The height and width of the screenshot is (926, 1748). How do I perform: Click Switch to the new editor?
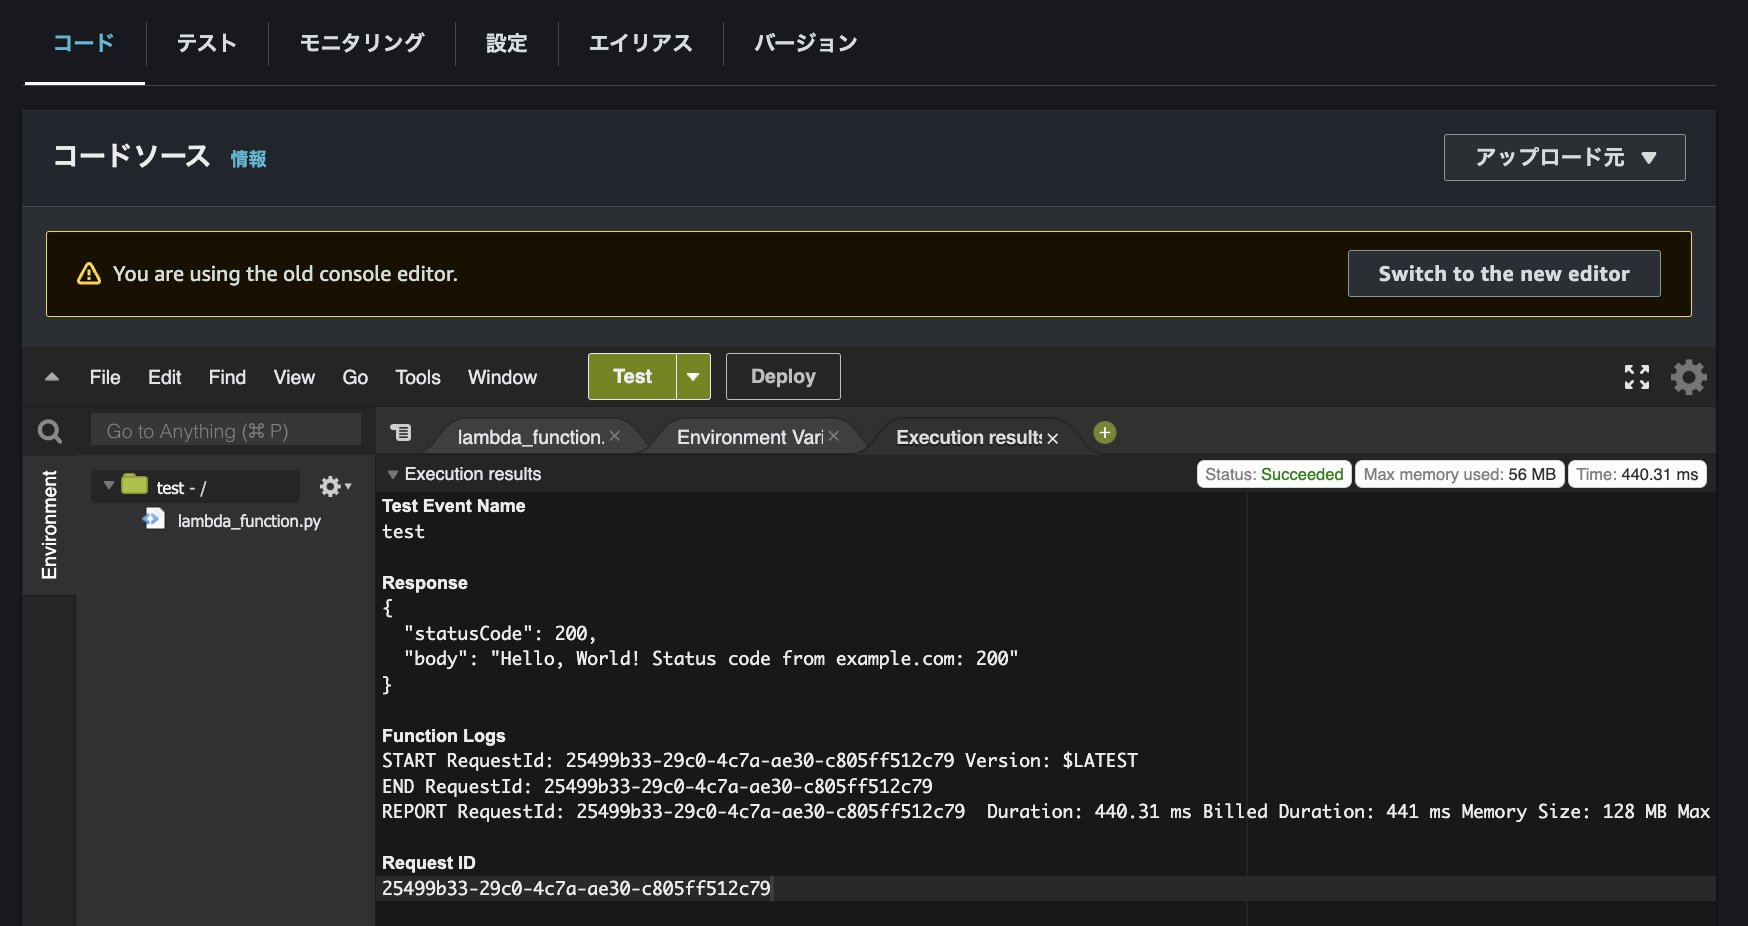1503,273
